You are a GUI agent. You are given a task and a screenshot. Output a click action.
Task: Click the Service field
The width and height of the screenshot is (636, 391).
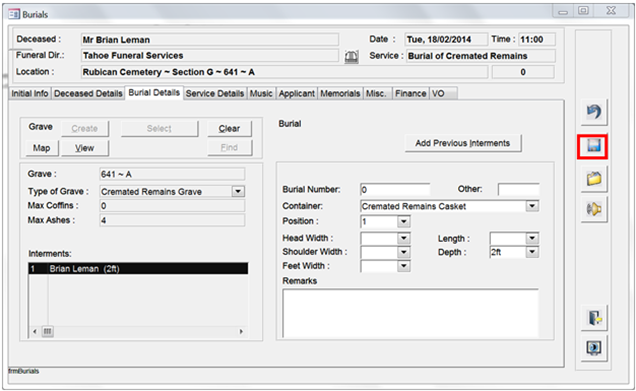click(481, 56)
